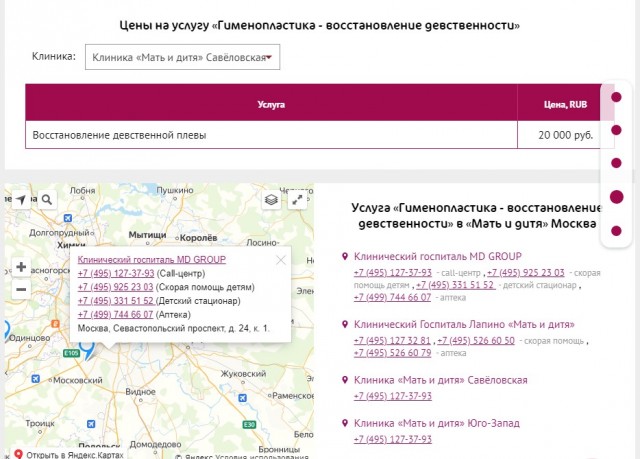
Task: Click Лапино phone +7 (495) 127 32 81
Action: (x=392, y=341)
